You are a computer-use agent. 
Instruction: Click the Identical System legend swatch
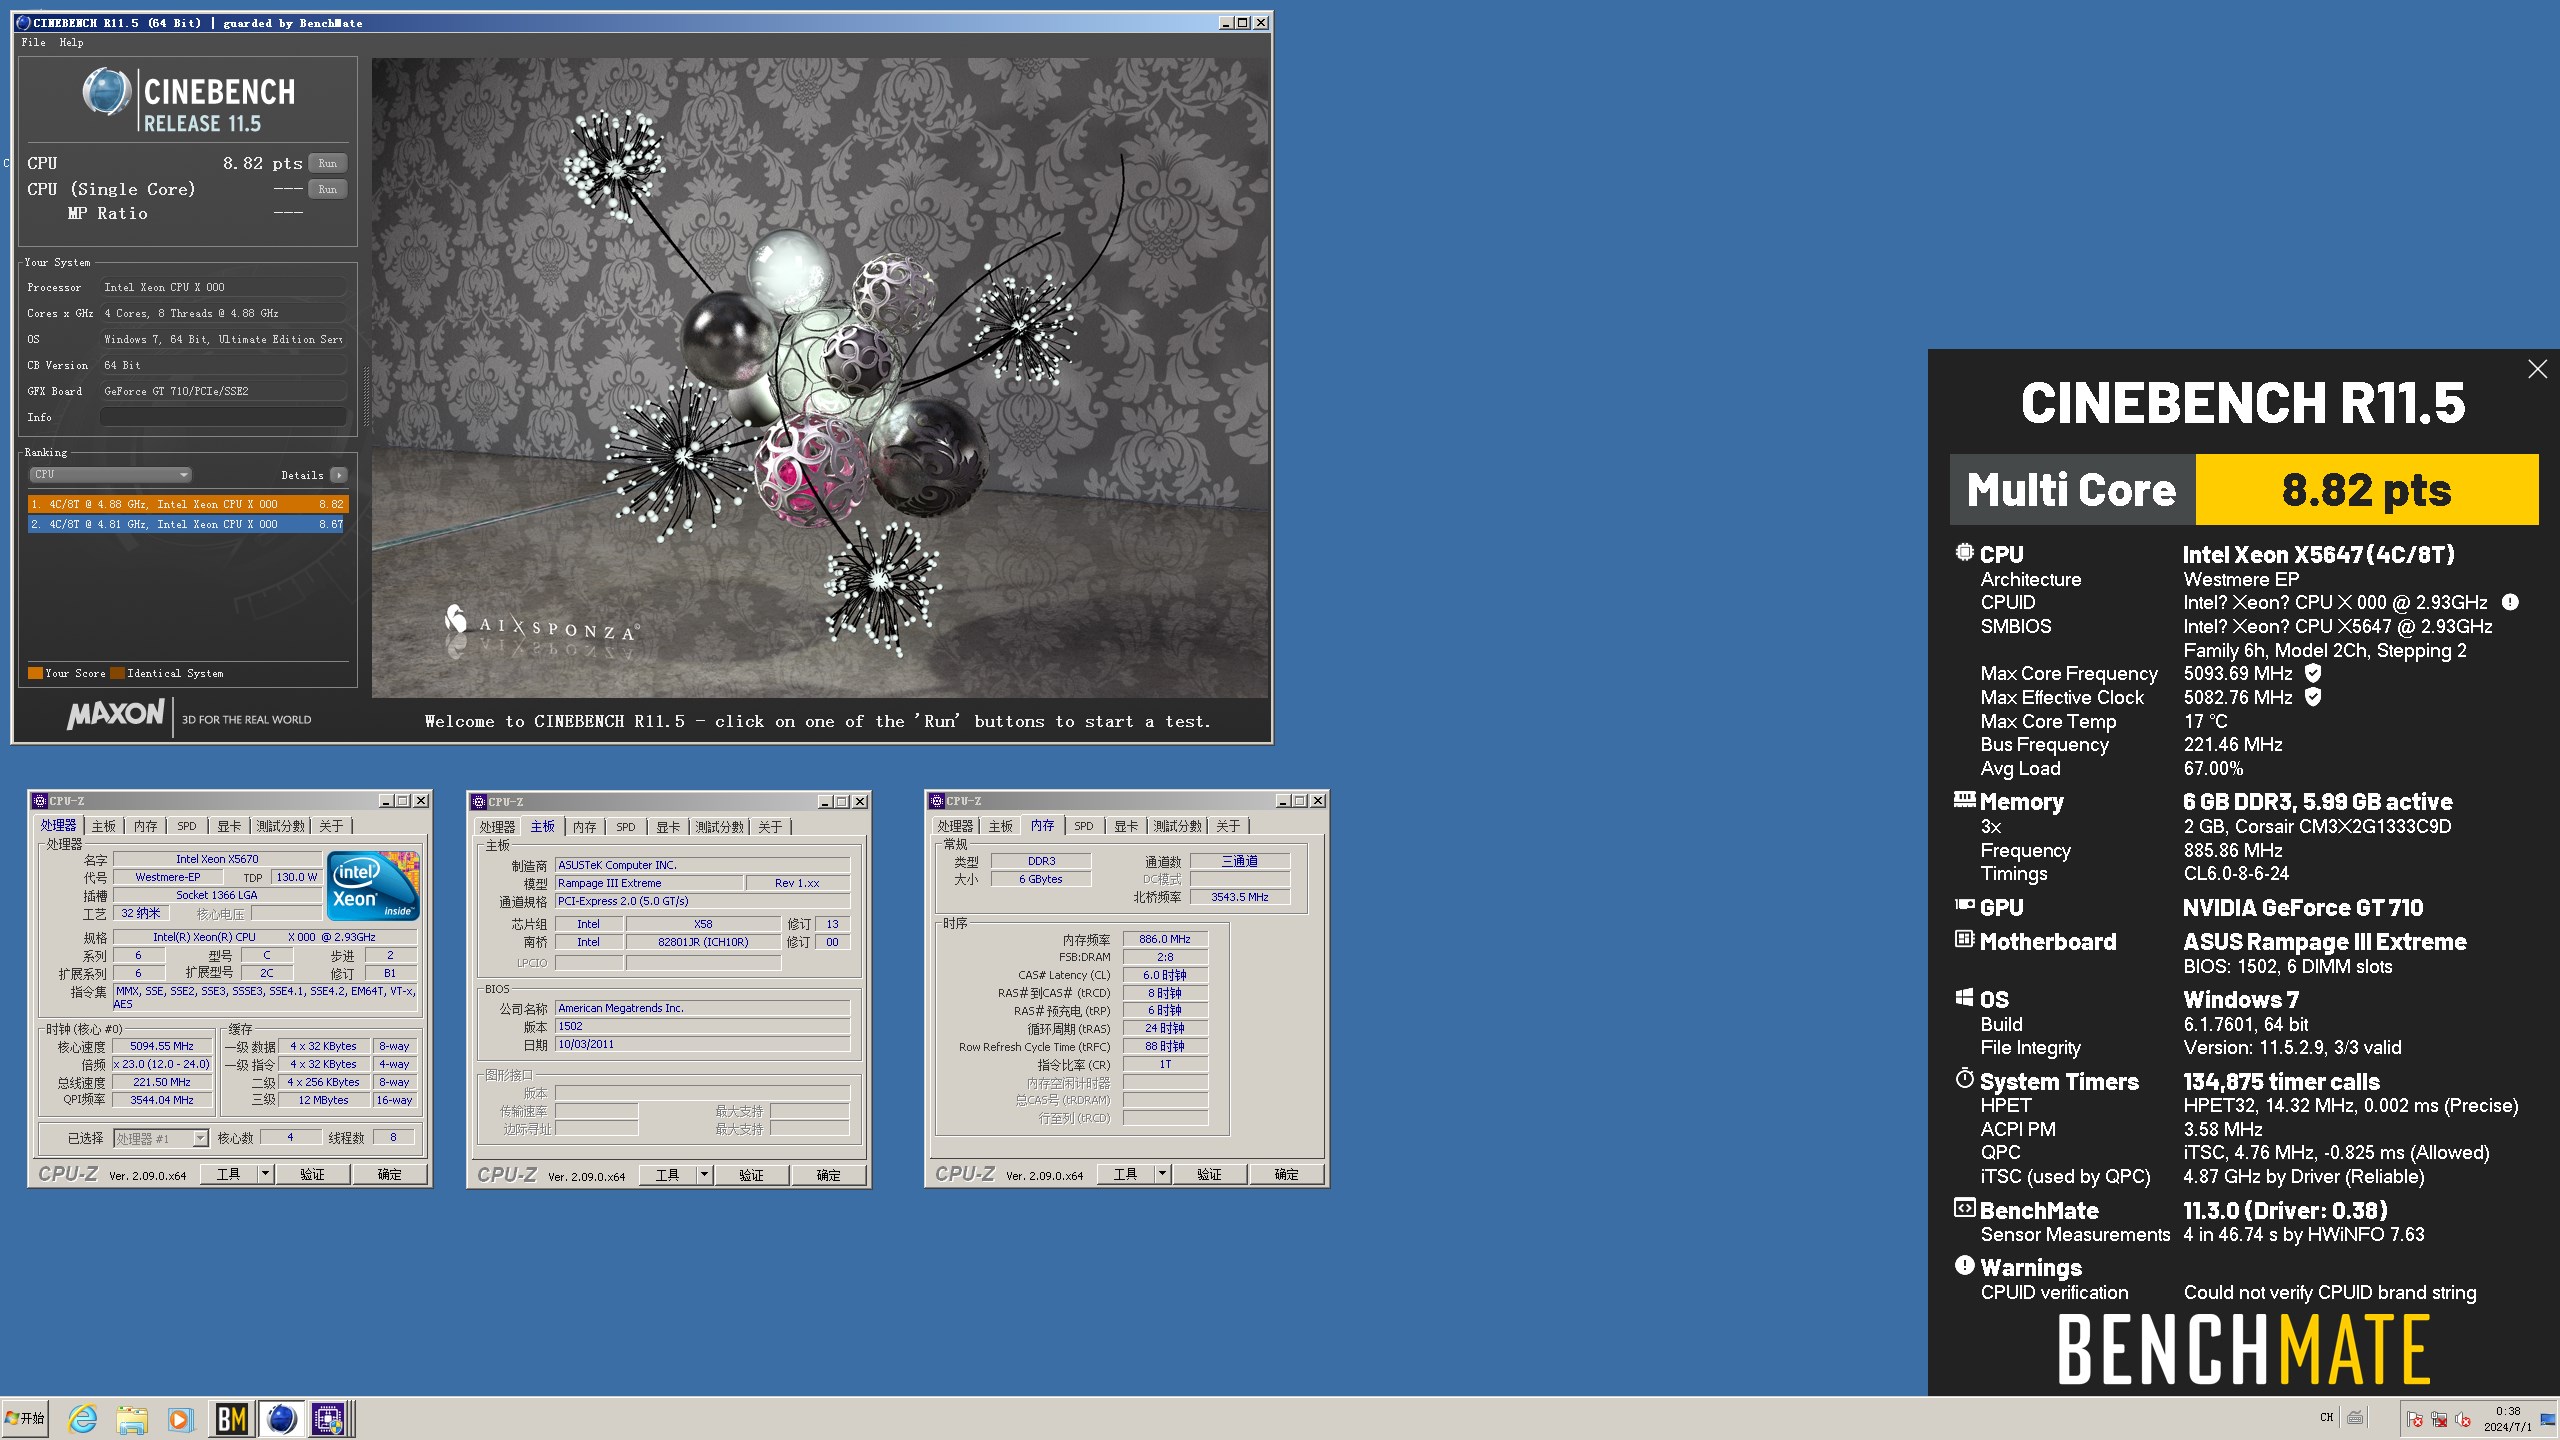tap(117, 673)
